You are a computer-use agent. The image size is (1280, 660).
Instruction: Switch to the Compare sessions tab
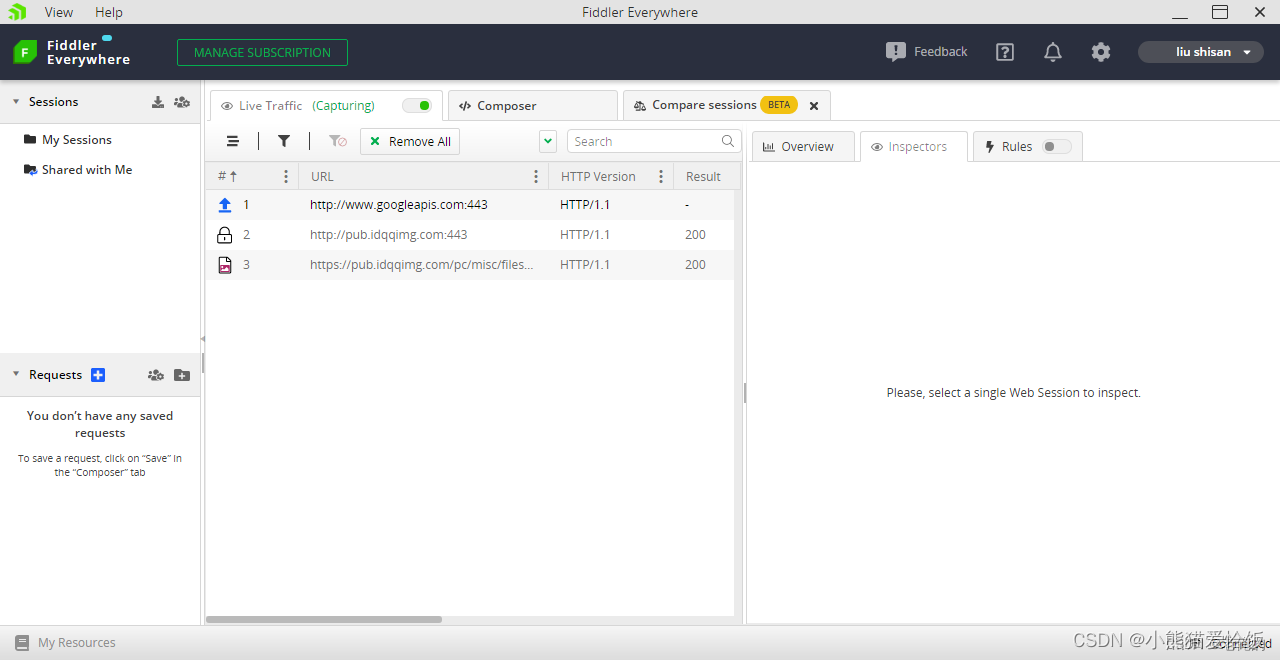[726, 105]
